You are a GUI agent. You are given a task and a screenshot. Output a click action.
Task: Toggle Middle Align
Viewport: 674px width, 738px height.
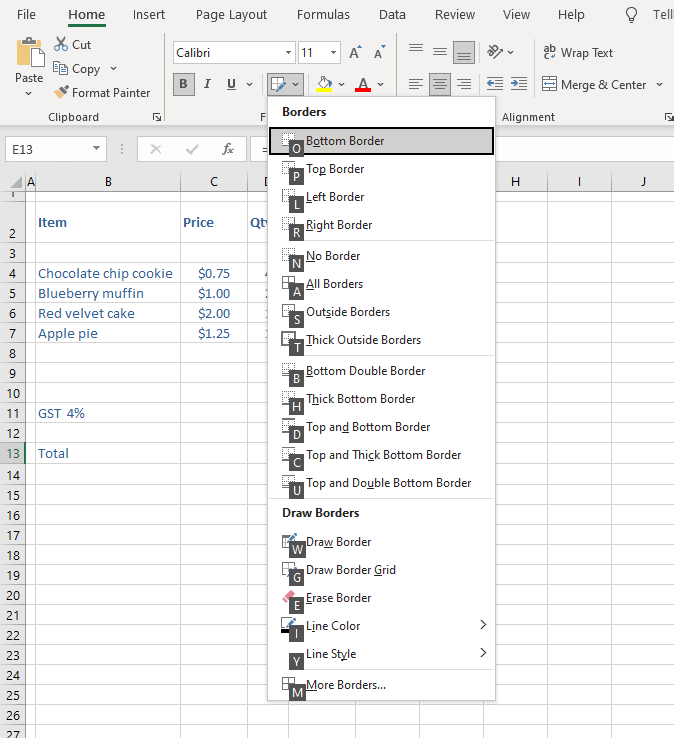pos(440,52)
